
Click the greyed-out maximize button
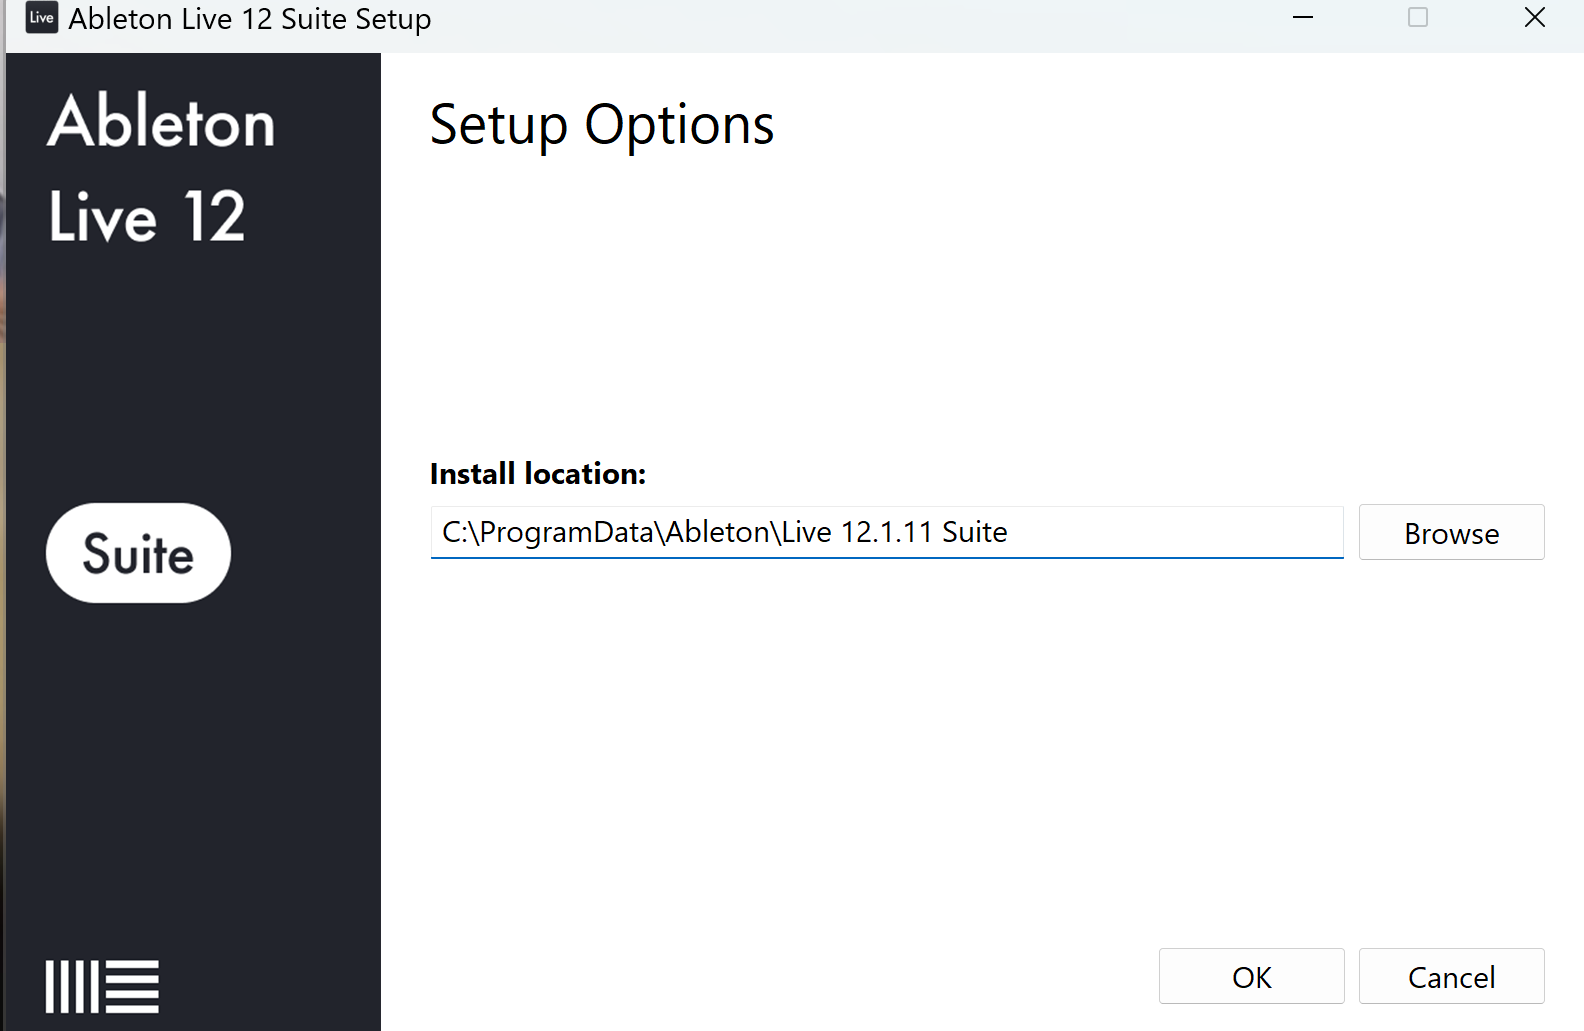pyautogui.click(x=1418, y=18)
